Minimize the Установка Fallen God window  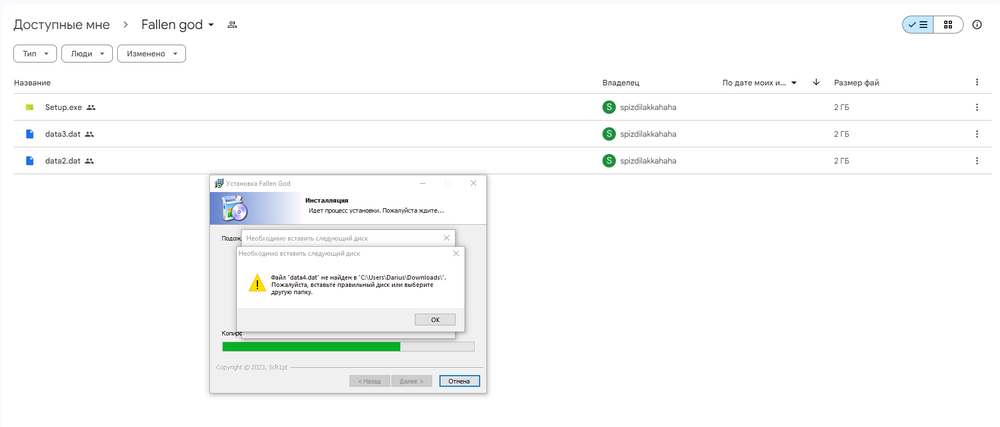423,184
